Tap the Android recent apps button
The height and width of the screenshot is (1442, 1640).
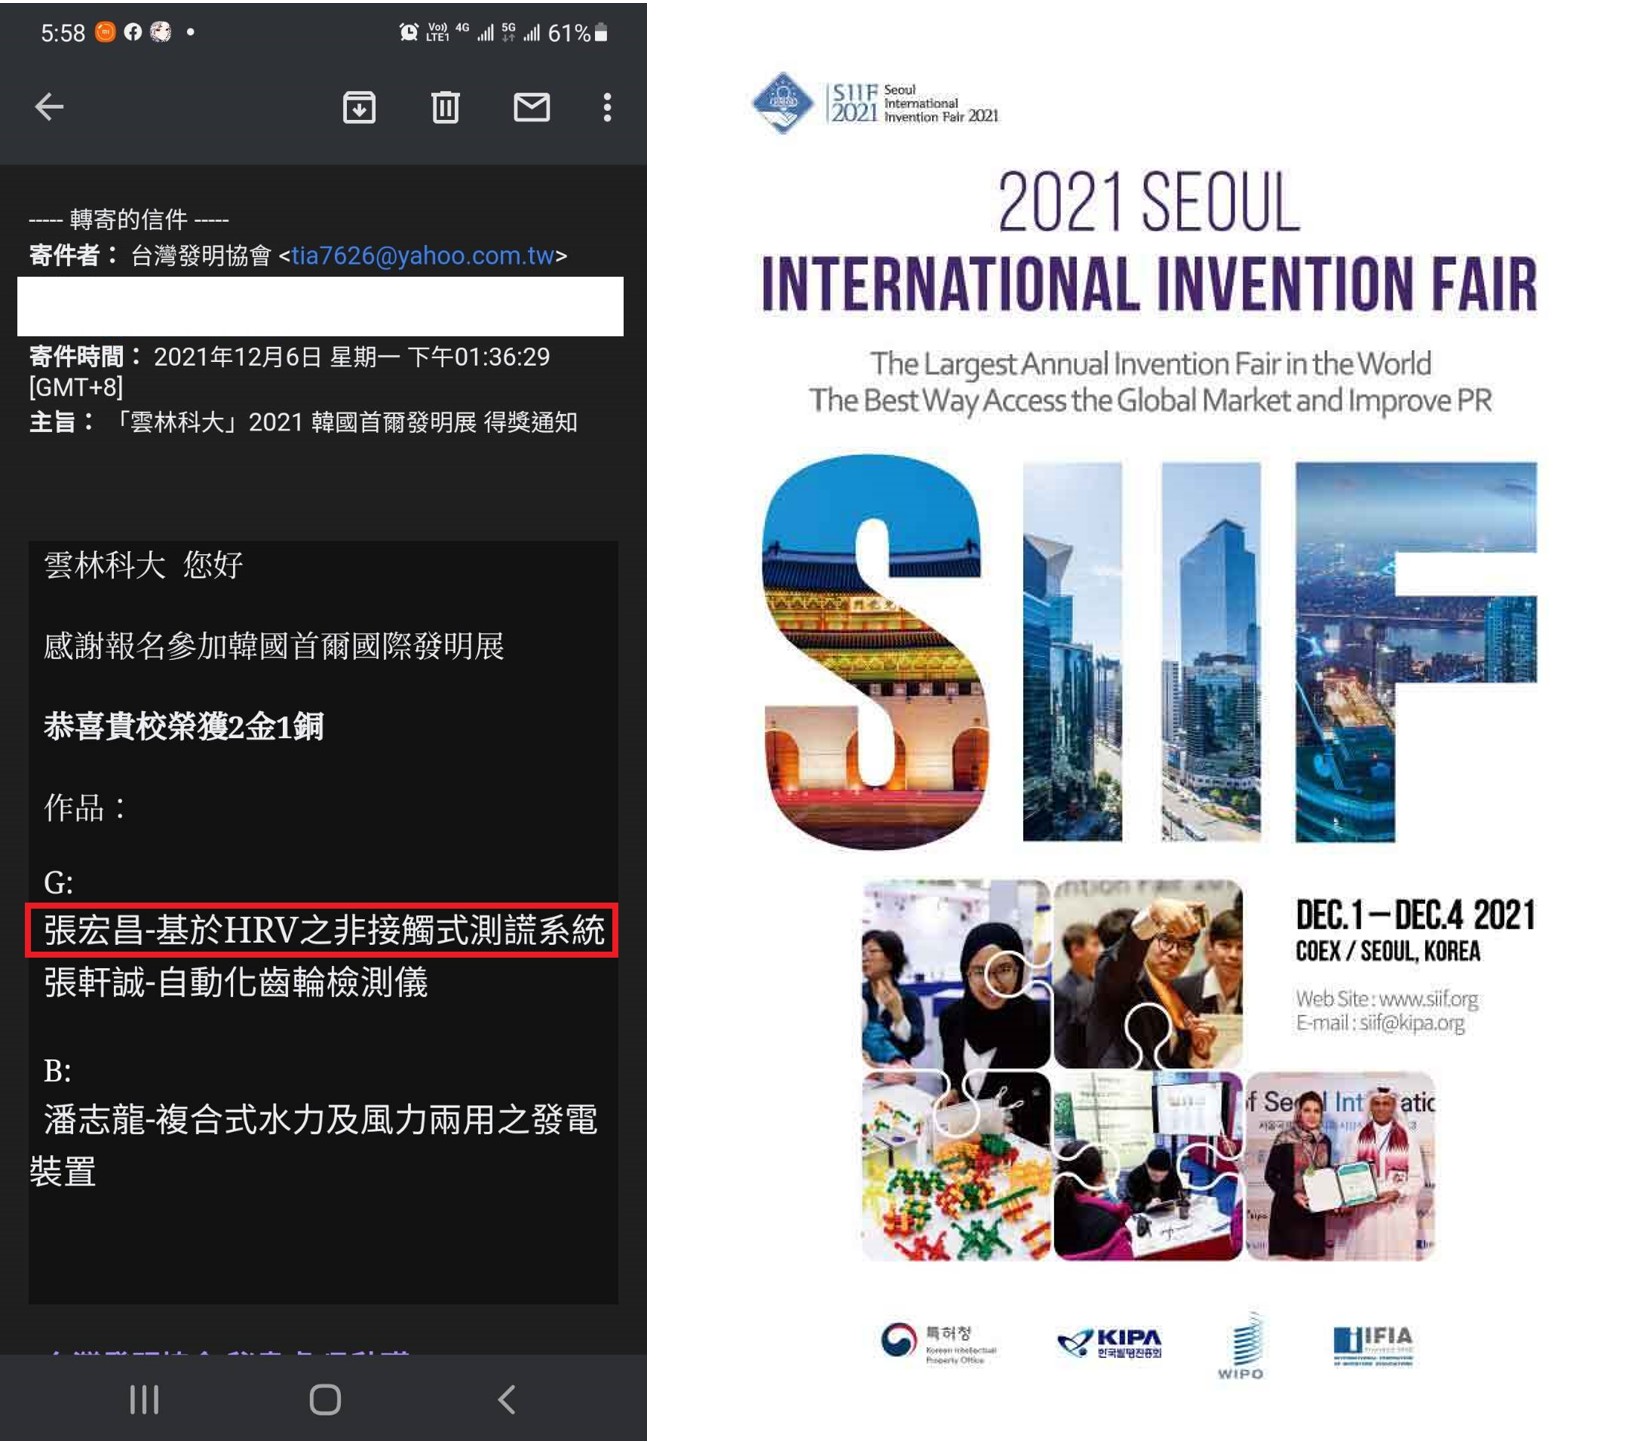144,1399
